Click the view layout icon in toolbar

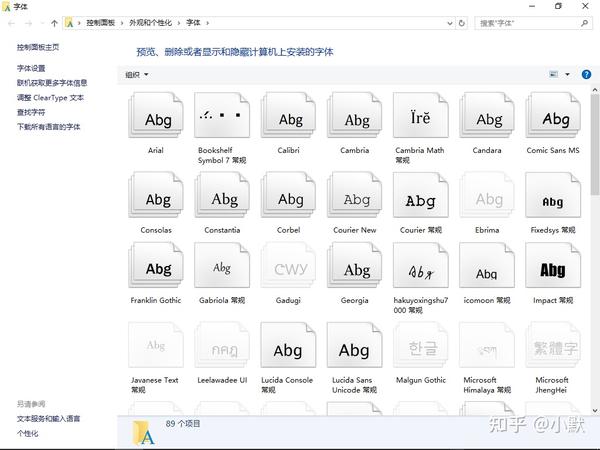[x=553, y=74]
